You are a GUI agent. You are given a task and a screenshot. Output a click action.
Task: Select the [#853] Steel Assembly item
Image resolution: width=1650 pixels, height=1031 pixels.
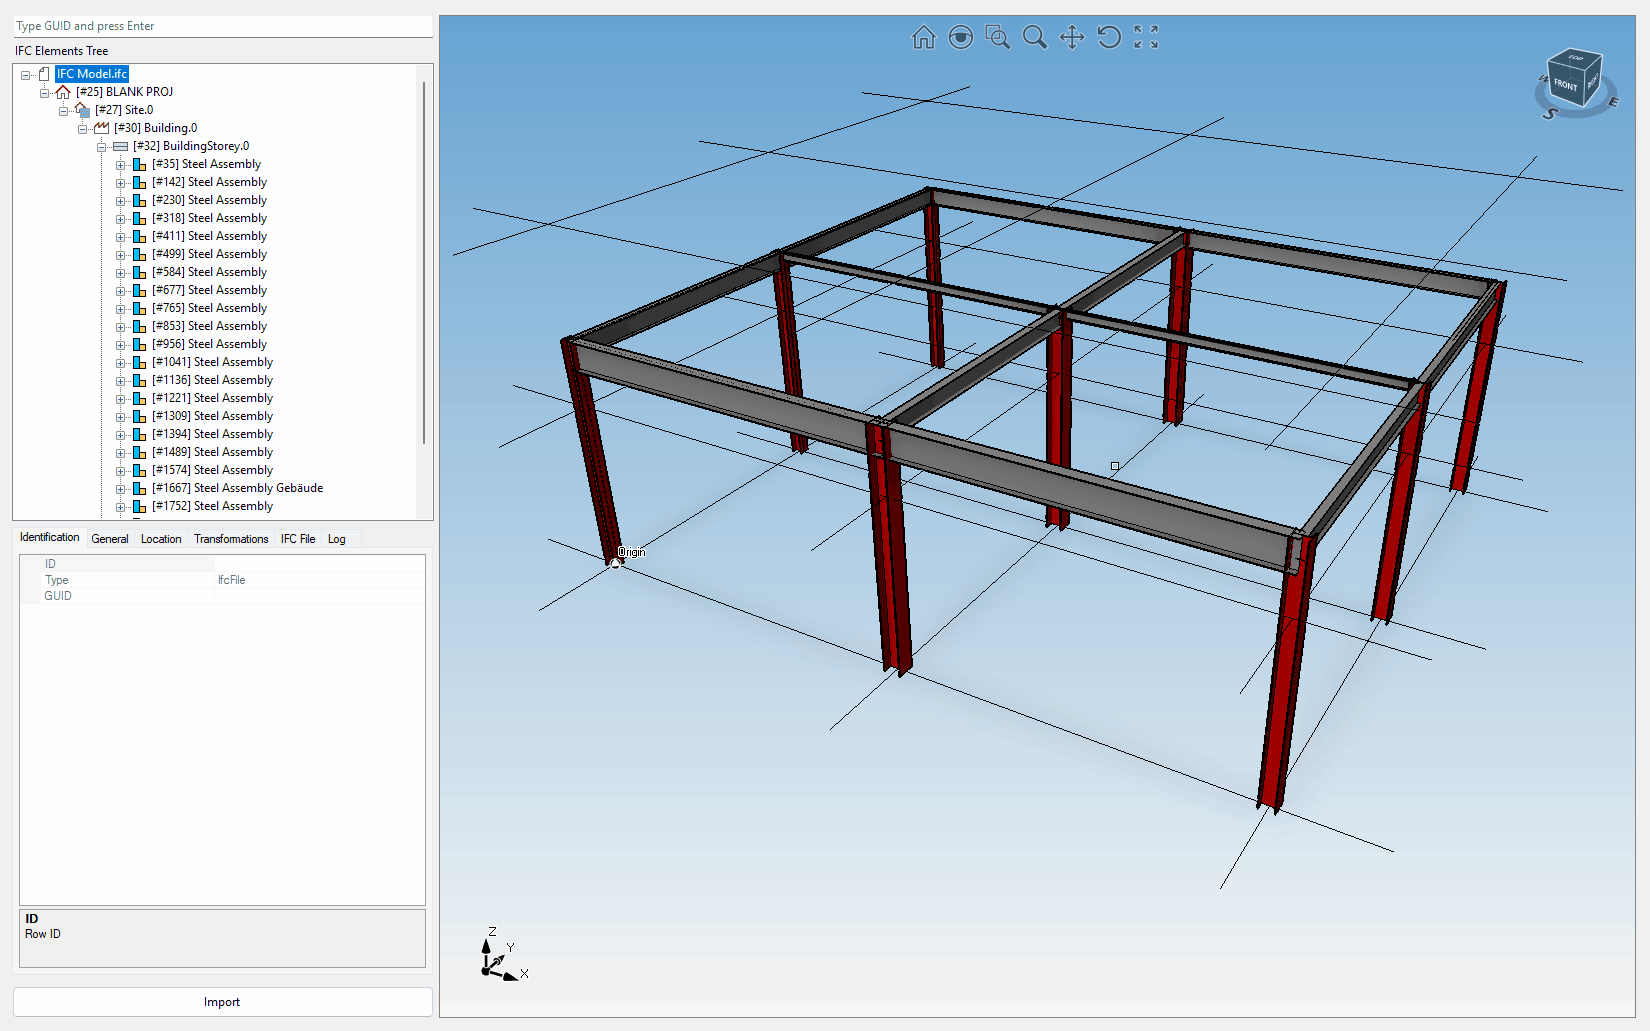pyautogui.click(x=209, y=326)
